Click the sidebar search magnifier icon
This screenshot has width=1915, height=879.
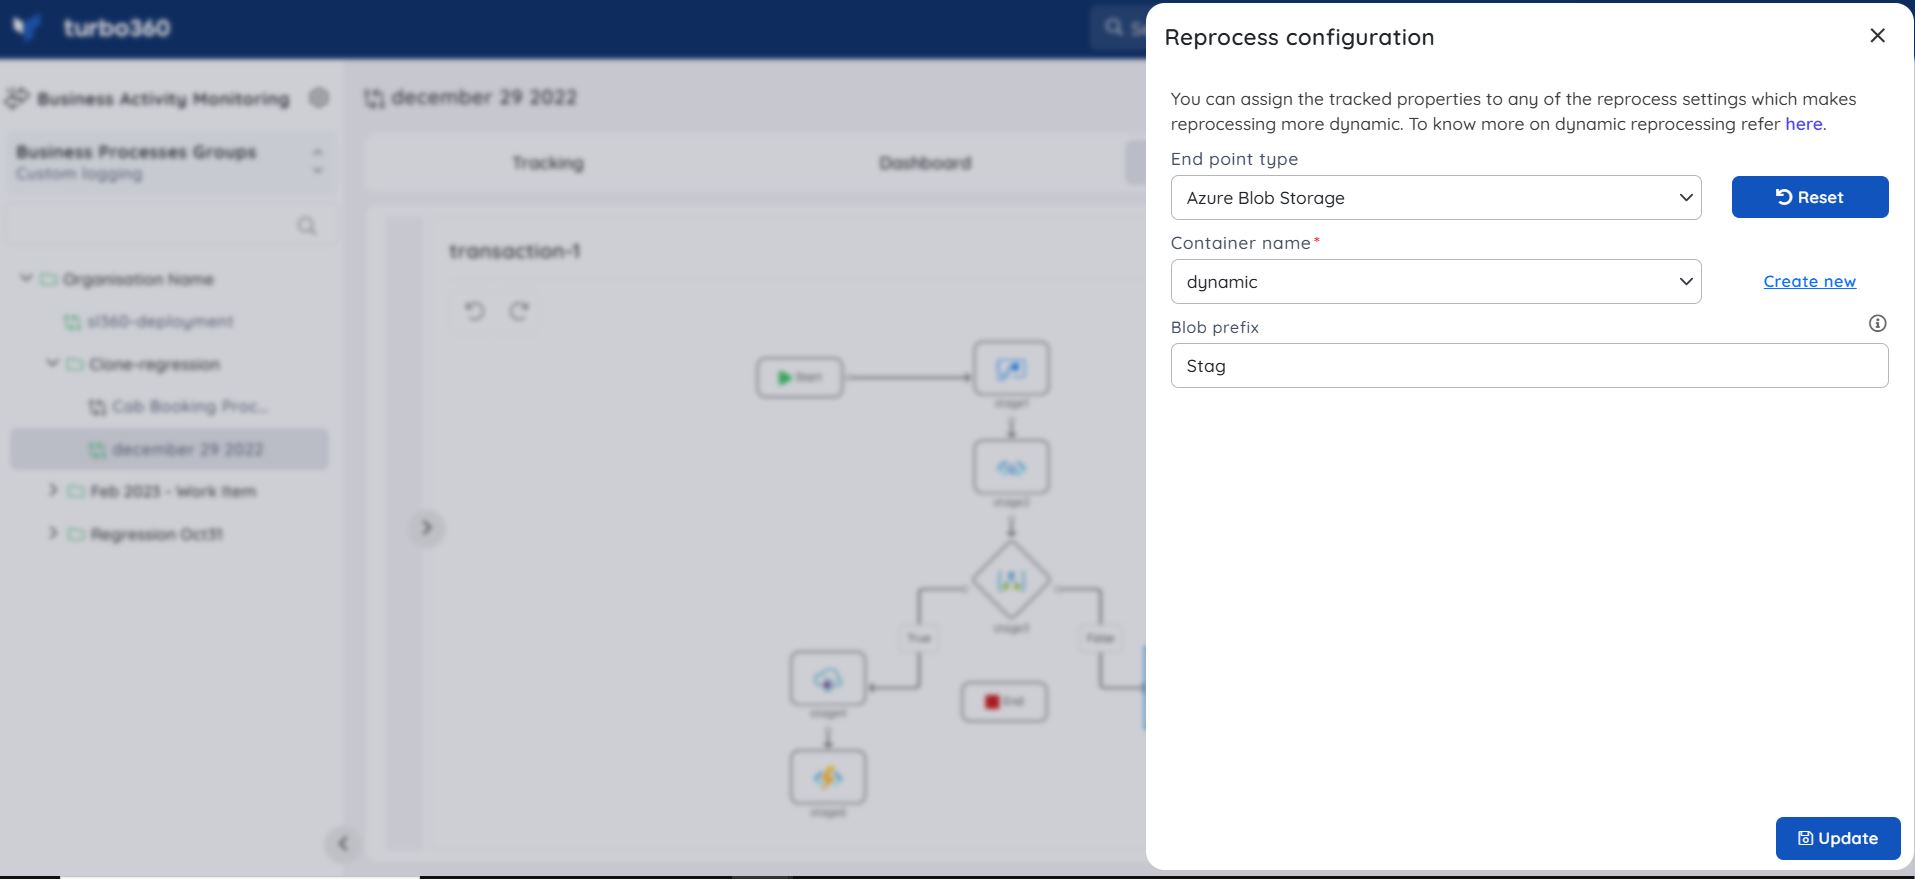pyautogui.click(x=307, y=226)
